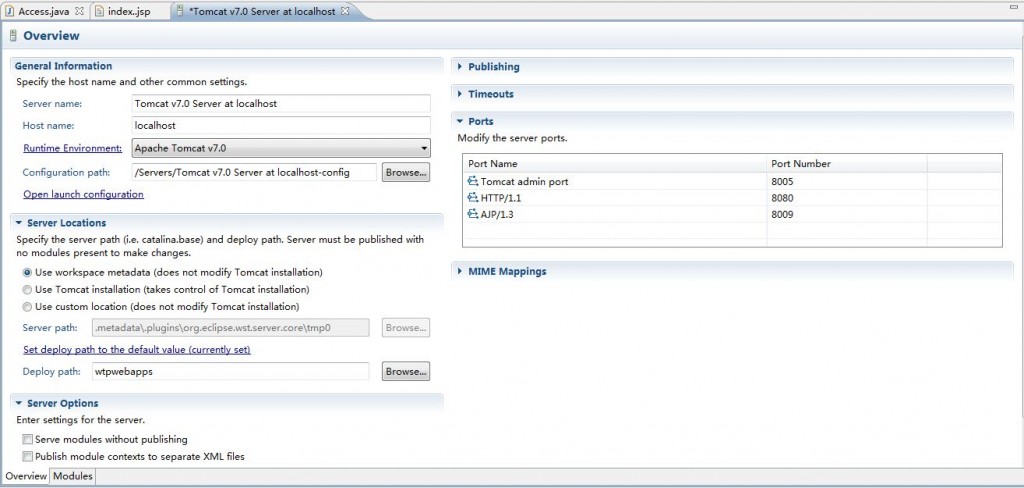The width and height of the screenshot is (1024, 488).
Task: Expand the MIME Mappings section
Action: point(460,271)
